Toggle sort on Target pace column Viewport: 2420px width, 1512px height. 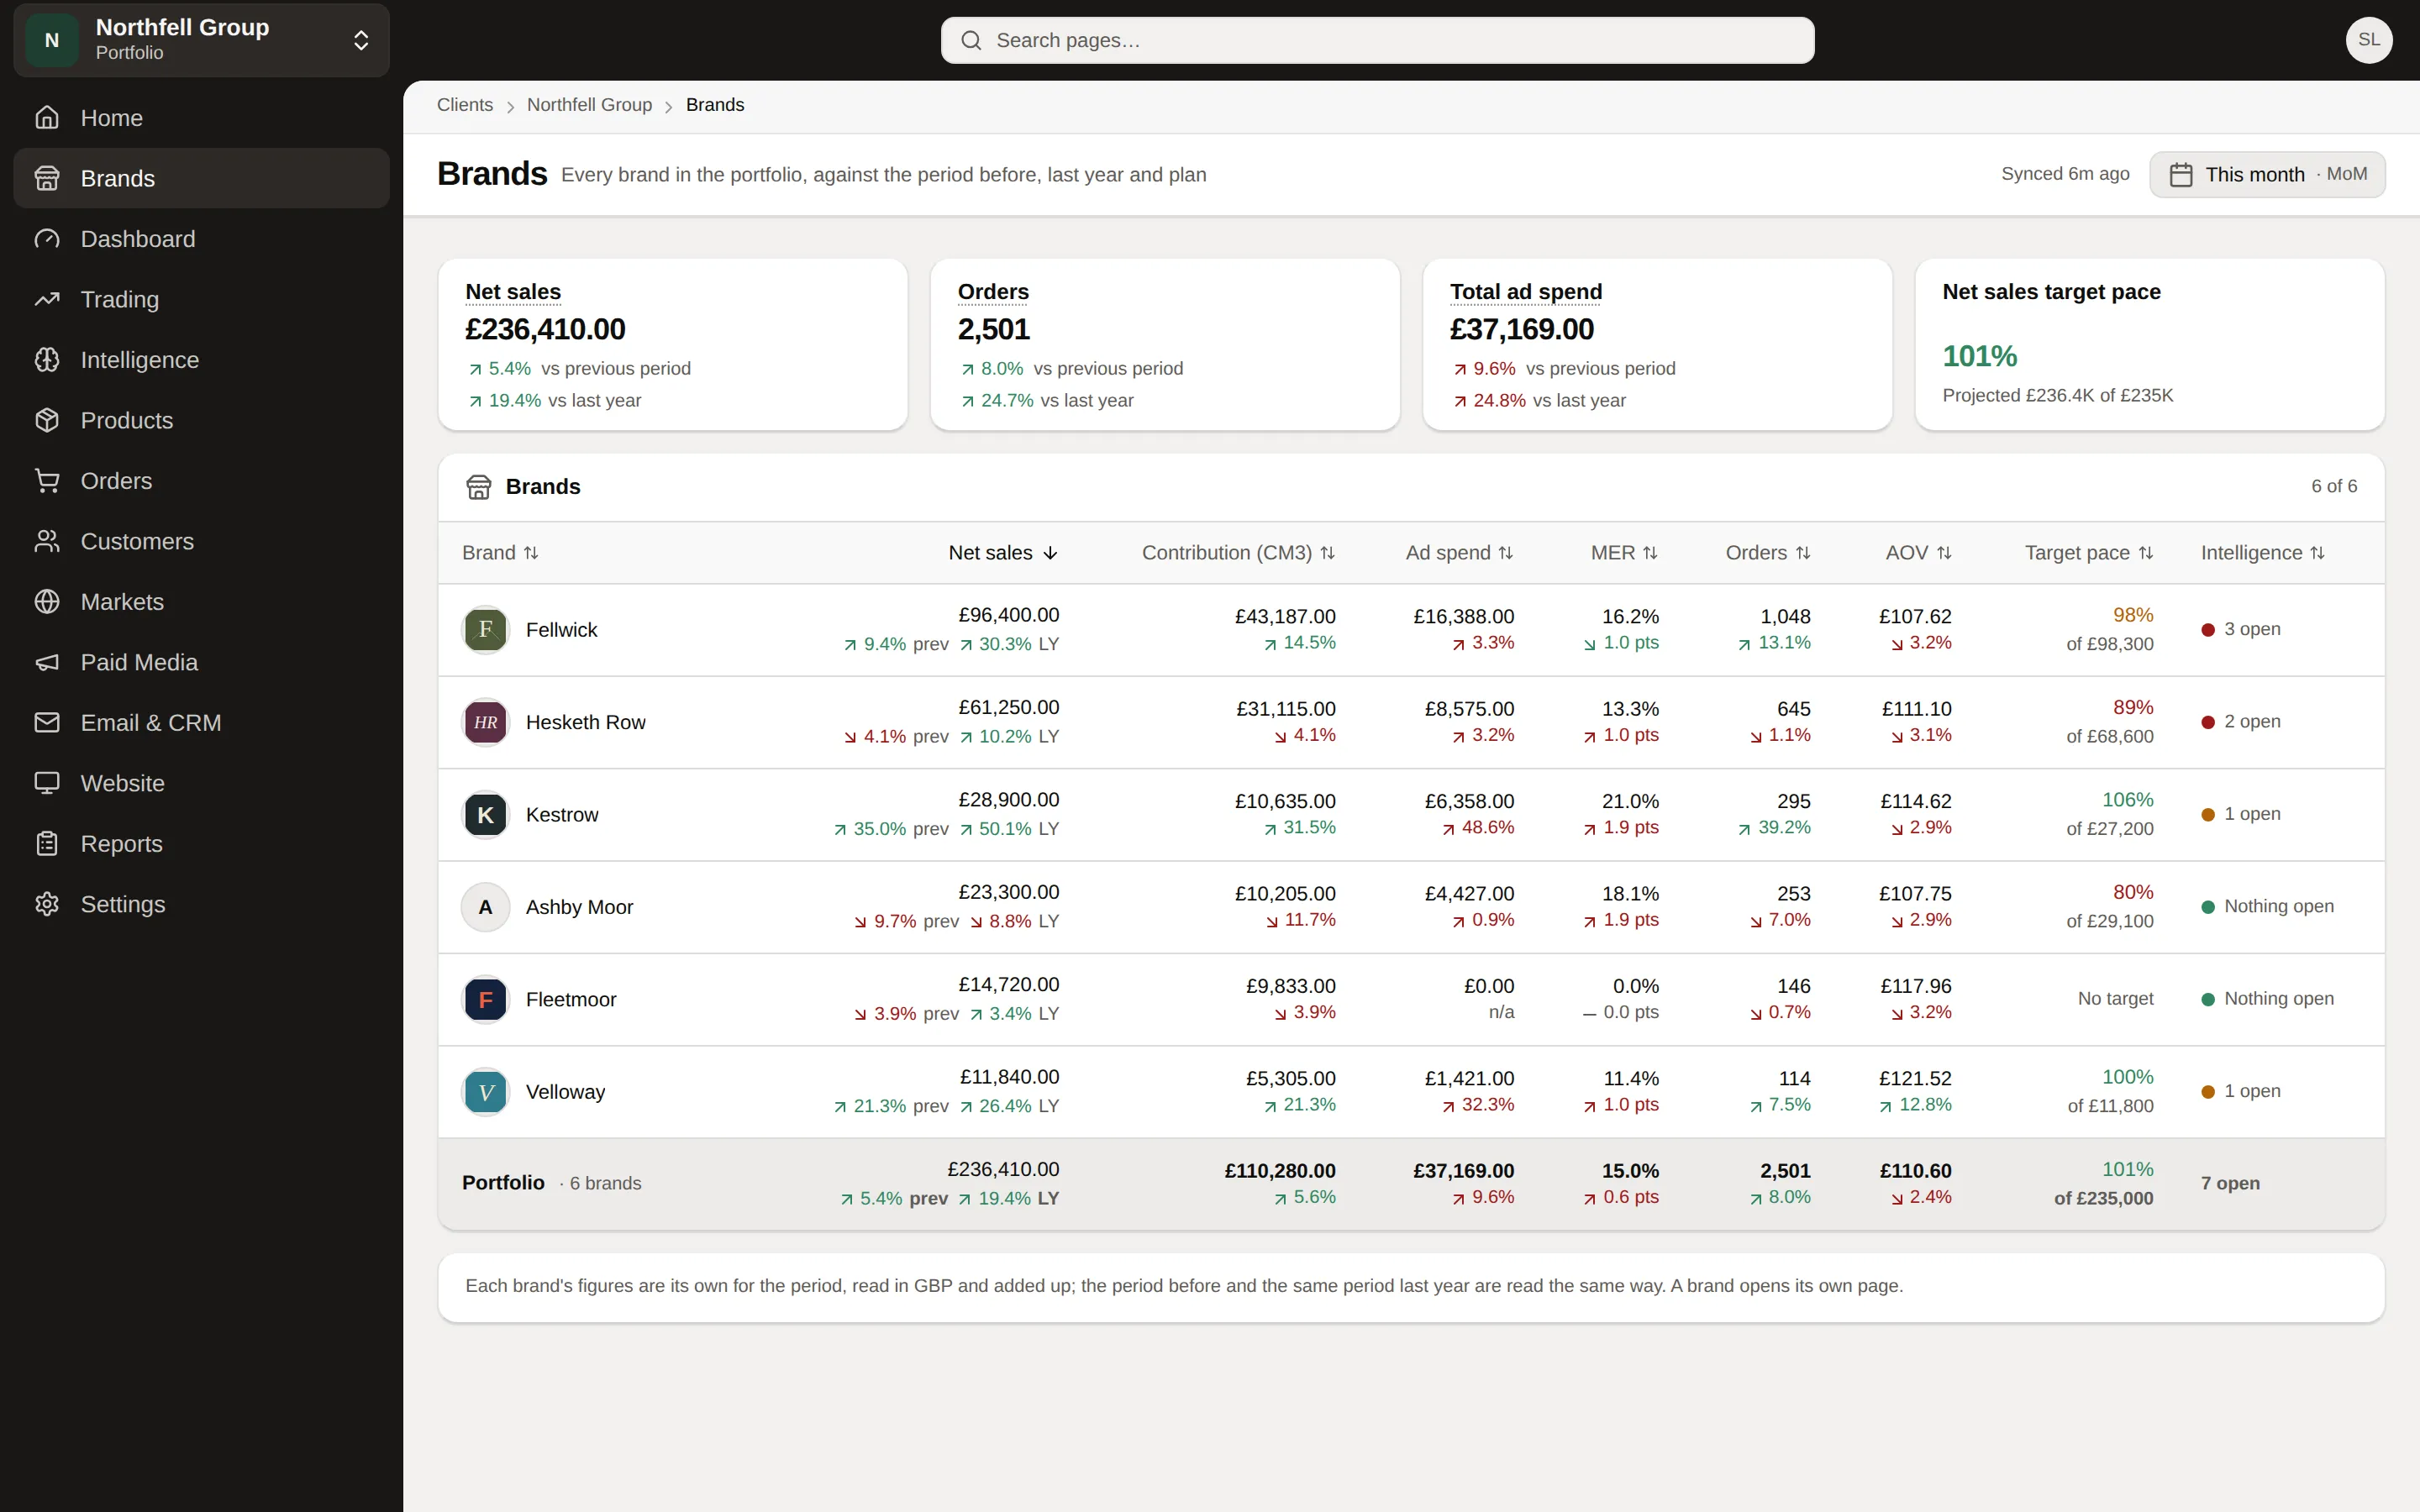click(x=2089, y=553)
